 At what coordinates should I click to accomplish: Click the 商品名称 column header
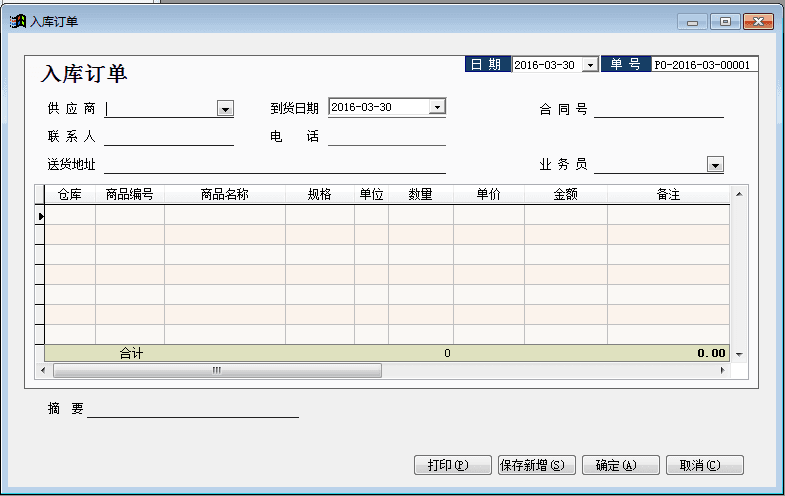point(224,195)
